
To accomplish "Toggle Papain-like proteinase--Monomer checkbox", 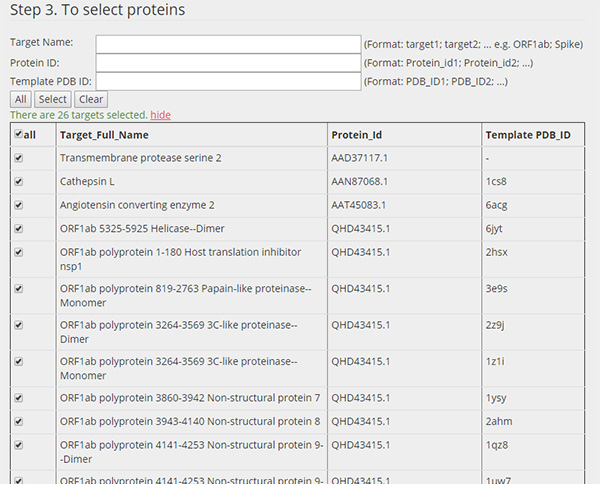I will [x=18, y=289].
